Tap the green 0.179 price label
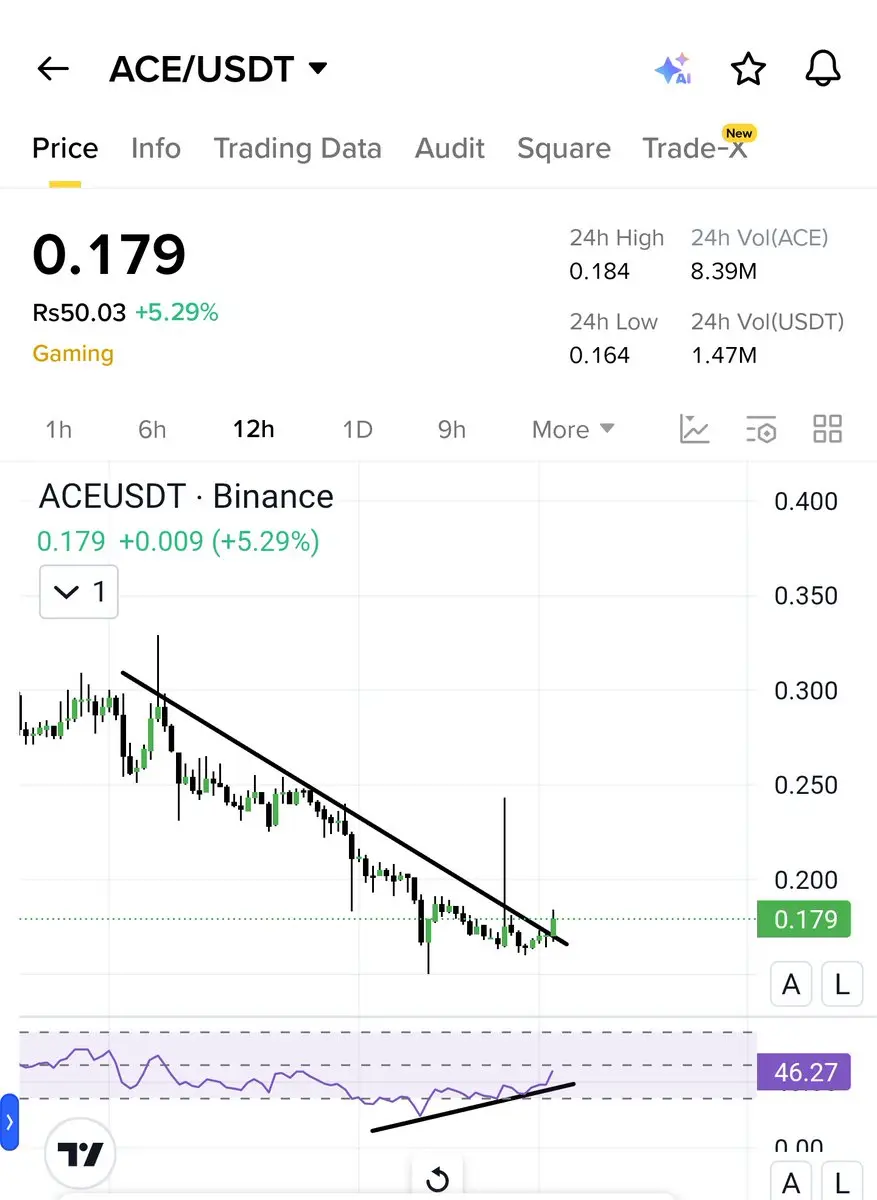 point(804,919)
